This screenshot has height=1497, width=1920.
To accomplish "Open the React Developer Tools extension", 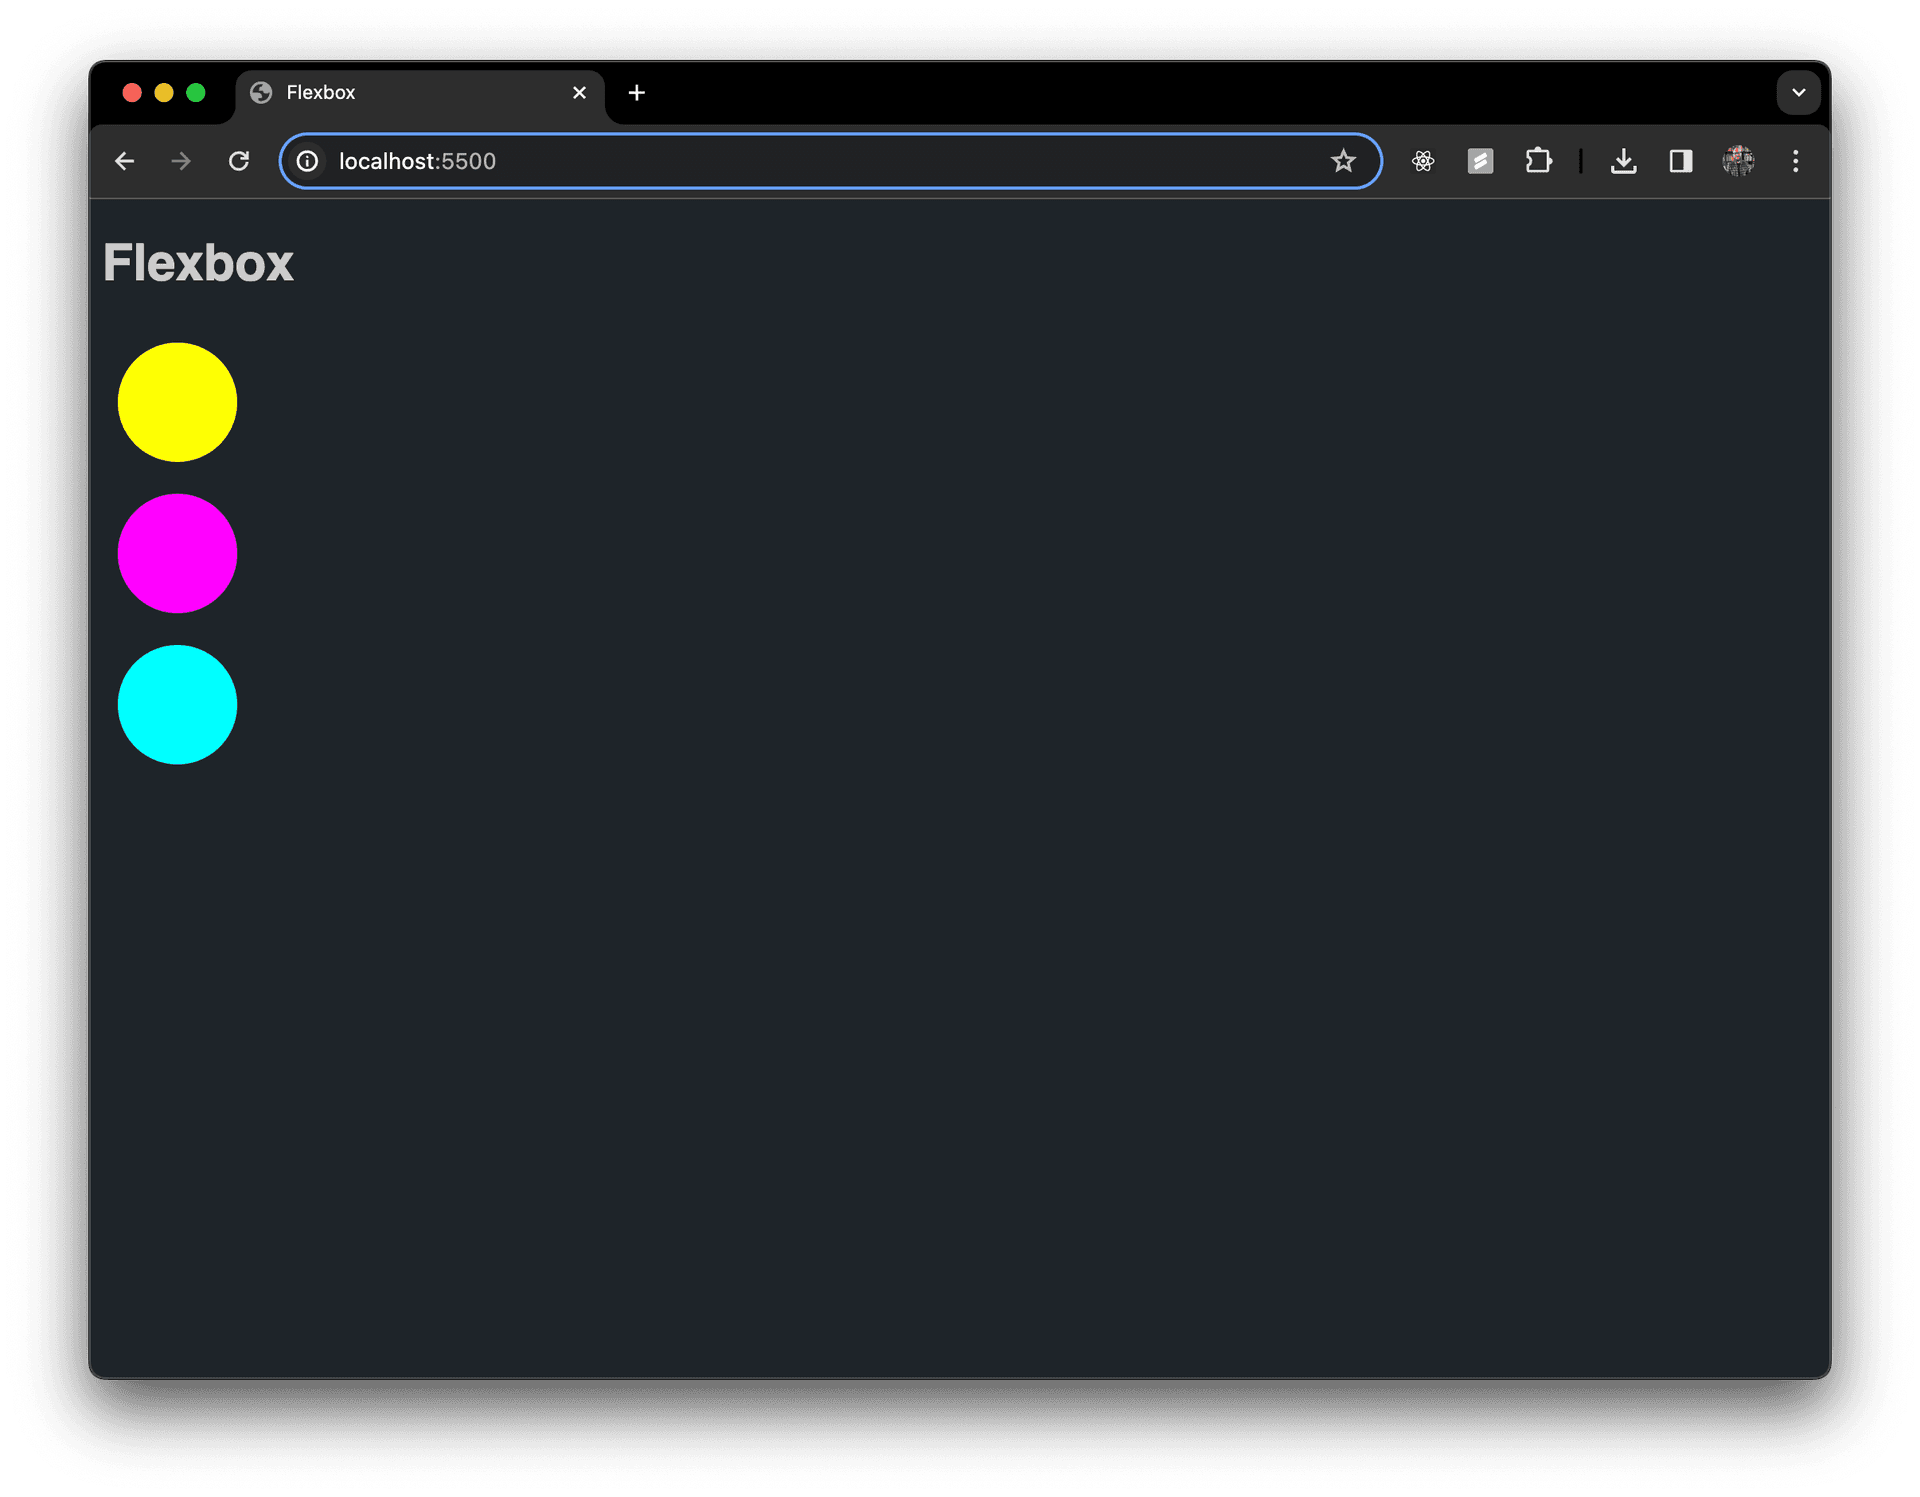I will pyautogui.click(x=1423, y=161).
